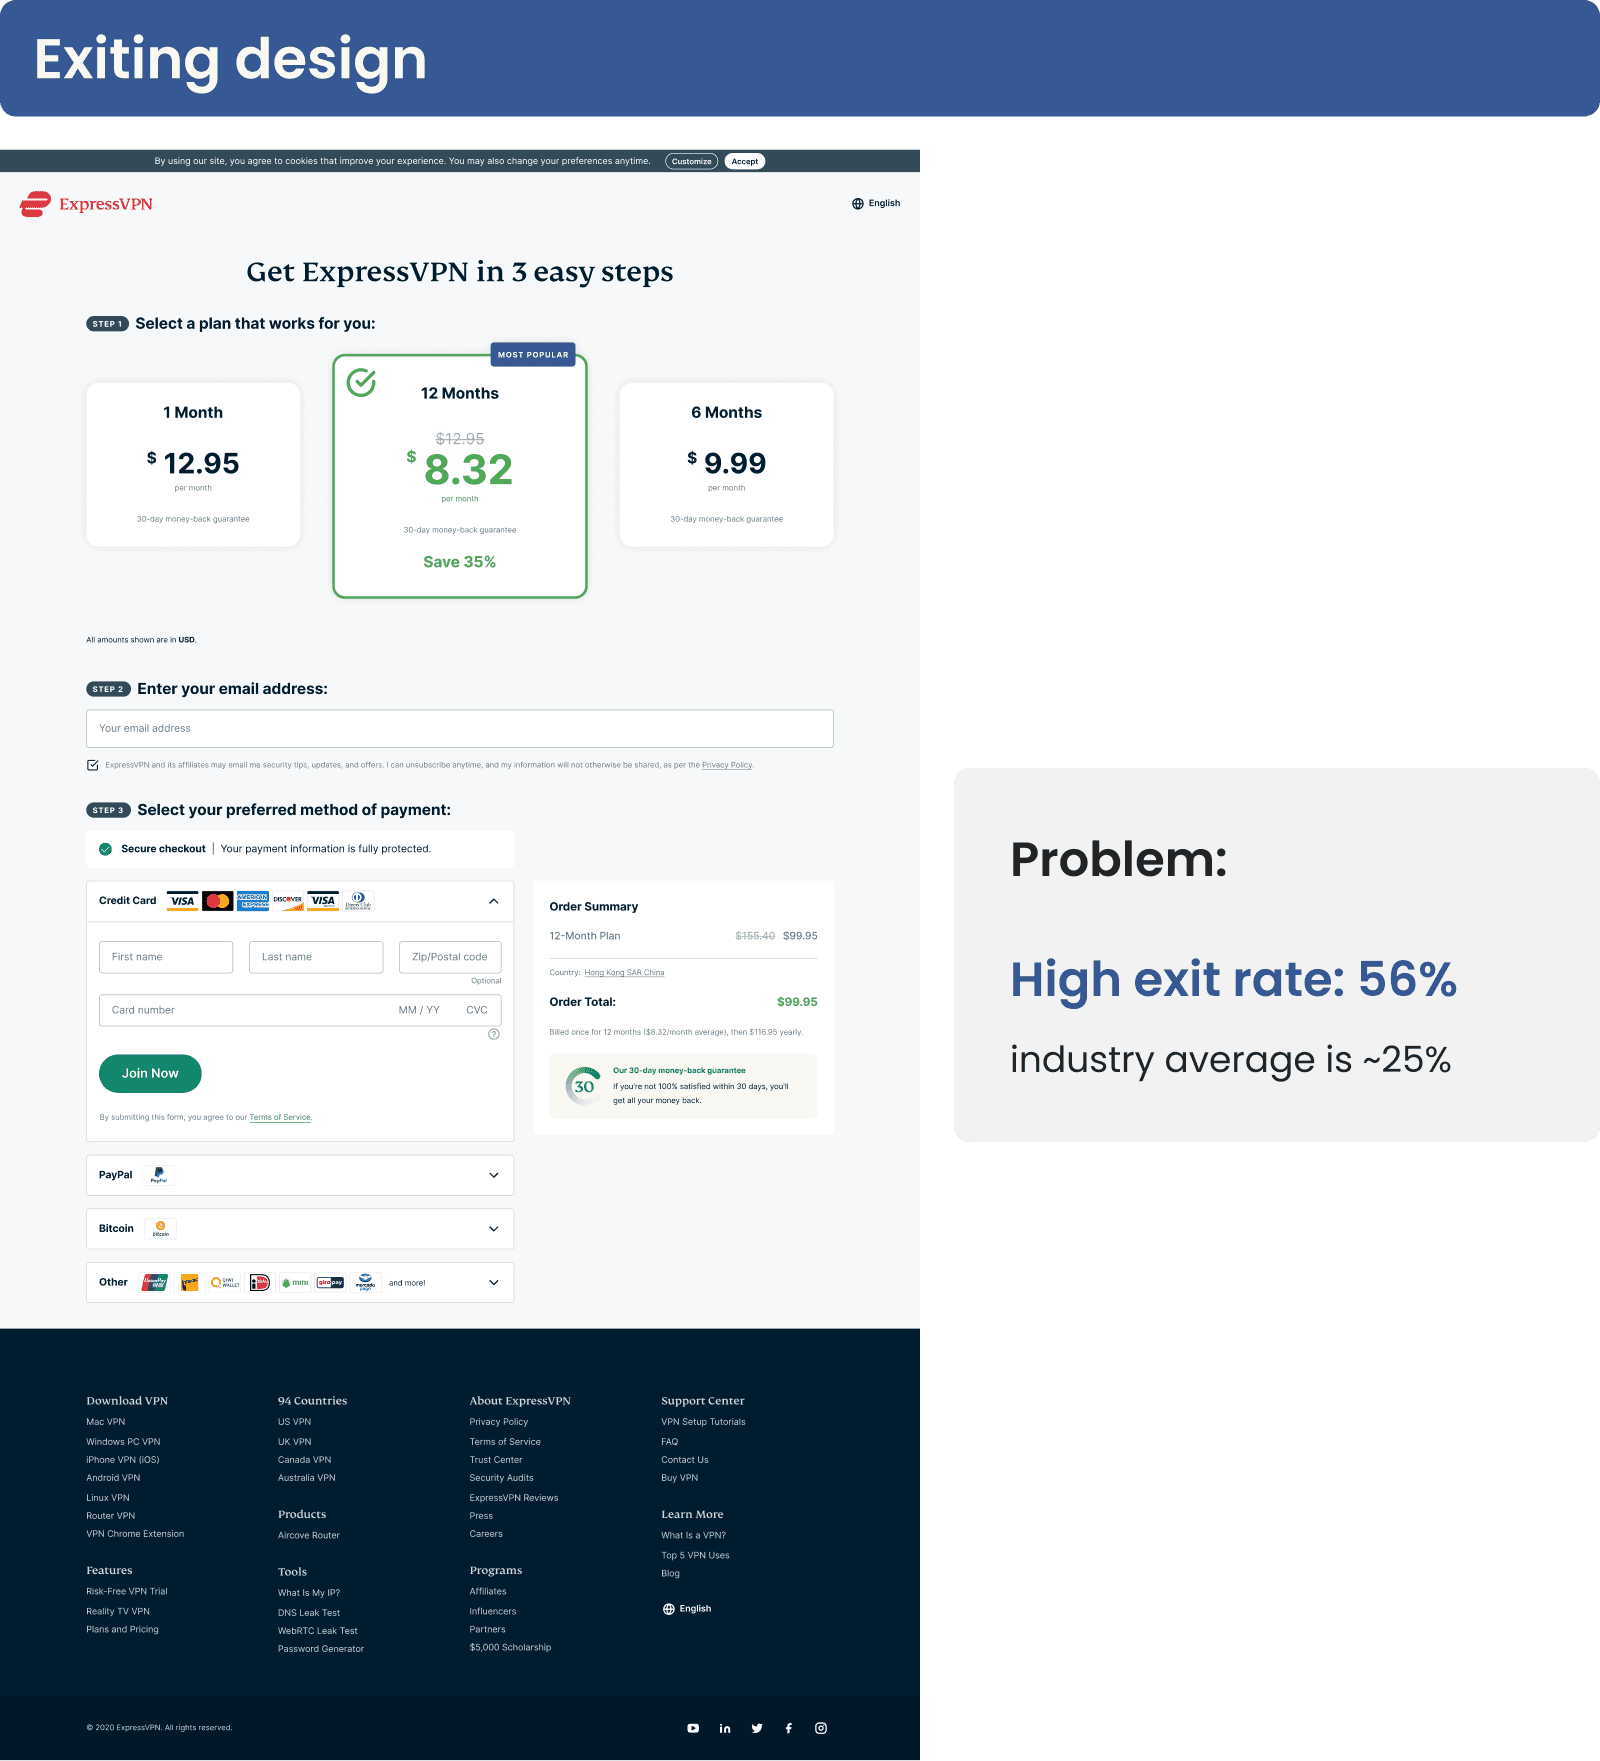Open the Facebook icon in footer
The image size is (1600, 1761).
(x=789, y=1728)
